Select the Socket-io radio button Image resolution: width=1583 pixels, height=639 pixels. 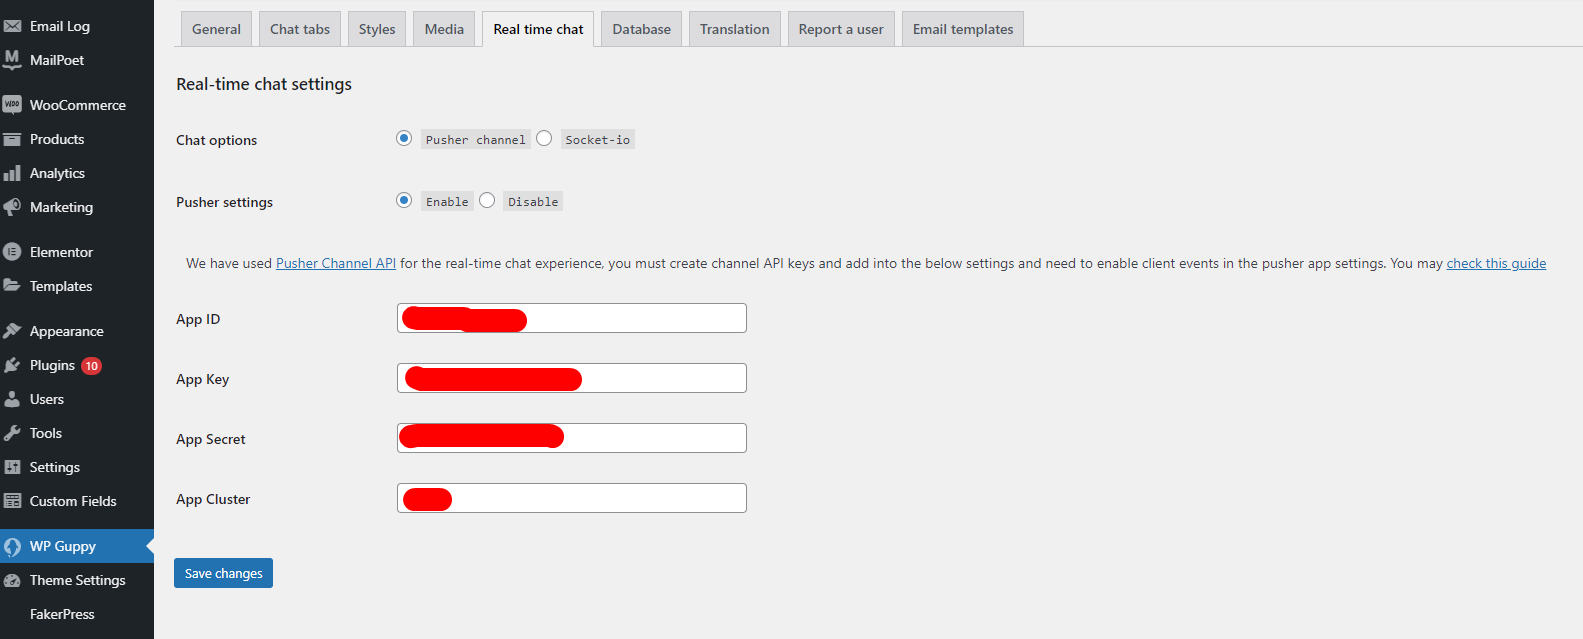544,139
